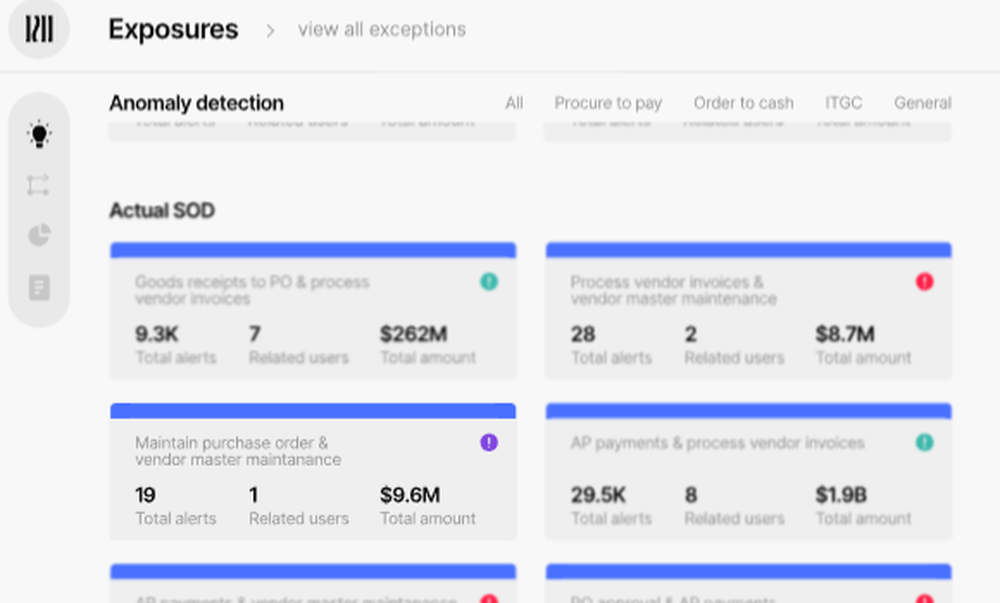Open the pie chart sidebar icon
Image resolution: width=1000 pixels, height=603 pixels.
(39, 235)
